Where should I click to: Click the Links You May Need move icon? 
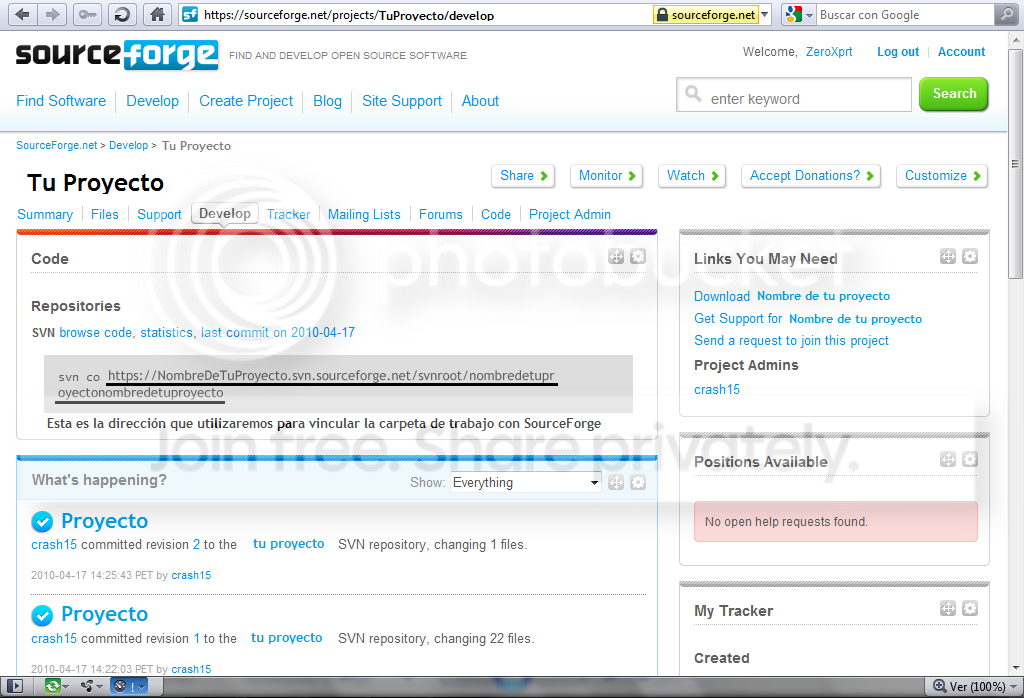948,257
